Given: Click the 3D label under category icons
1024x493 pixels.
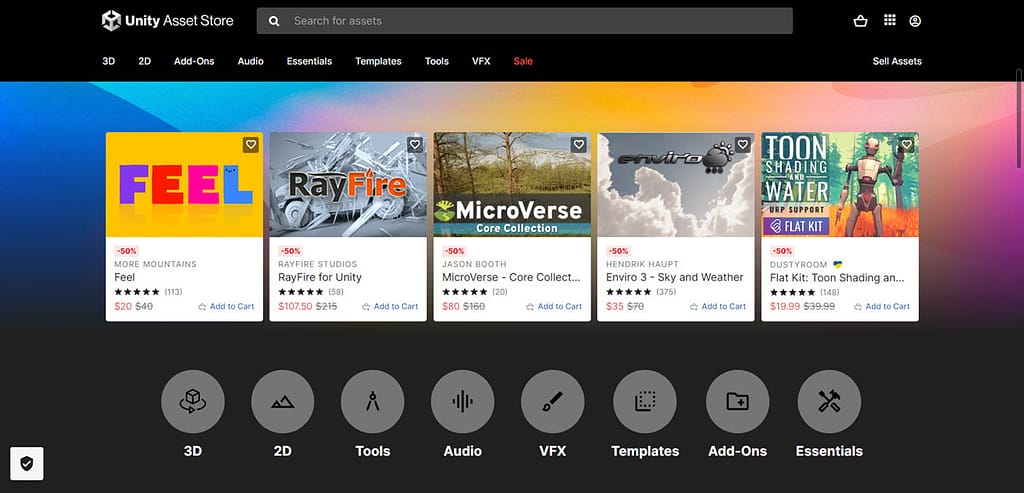Looking at the screenshot, I should point(193,451).
